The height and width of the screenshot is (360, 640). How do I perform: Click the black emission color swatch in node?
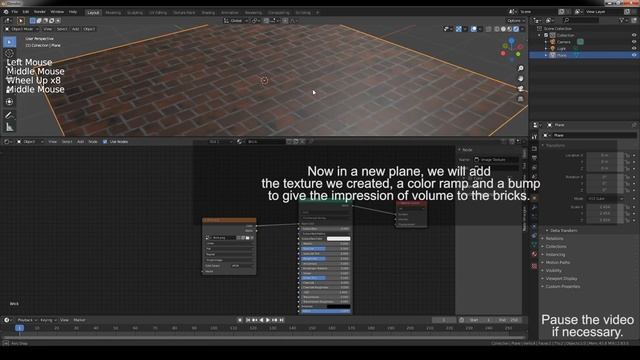(338, 307)
